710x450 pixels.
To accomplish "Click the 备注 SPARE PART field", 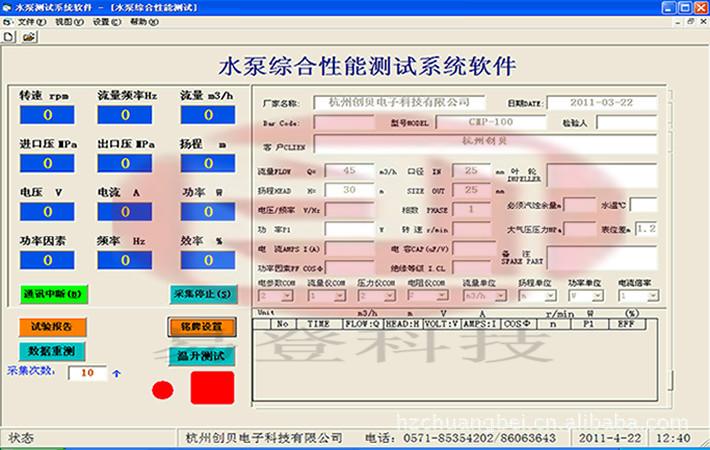I will tap(602, 259).
